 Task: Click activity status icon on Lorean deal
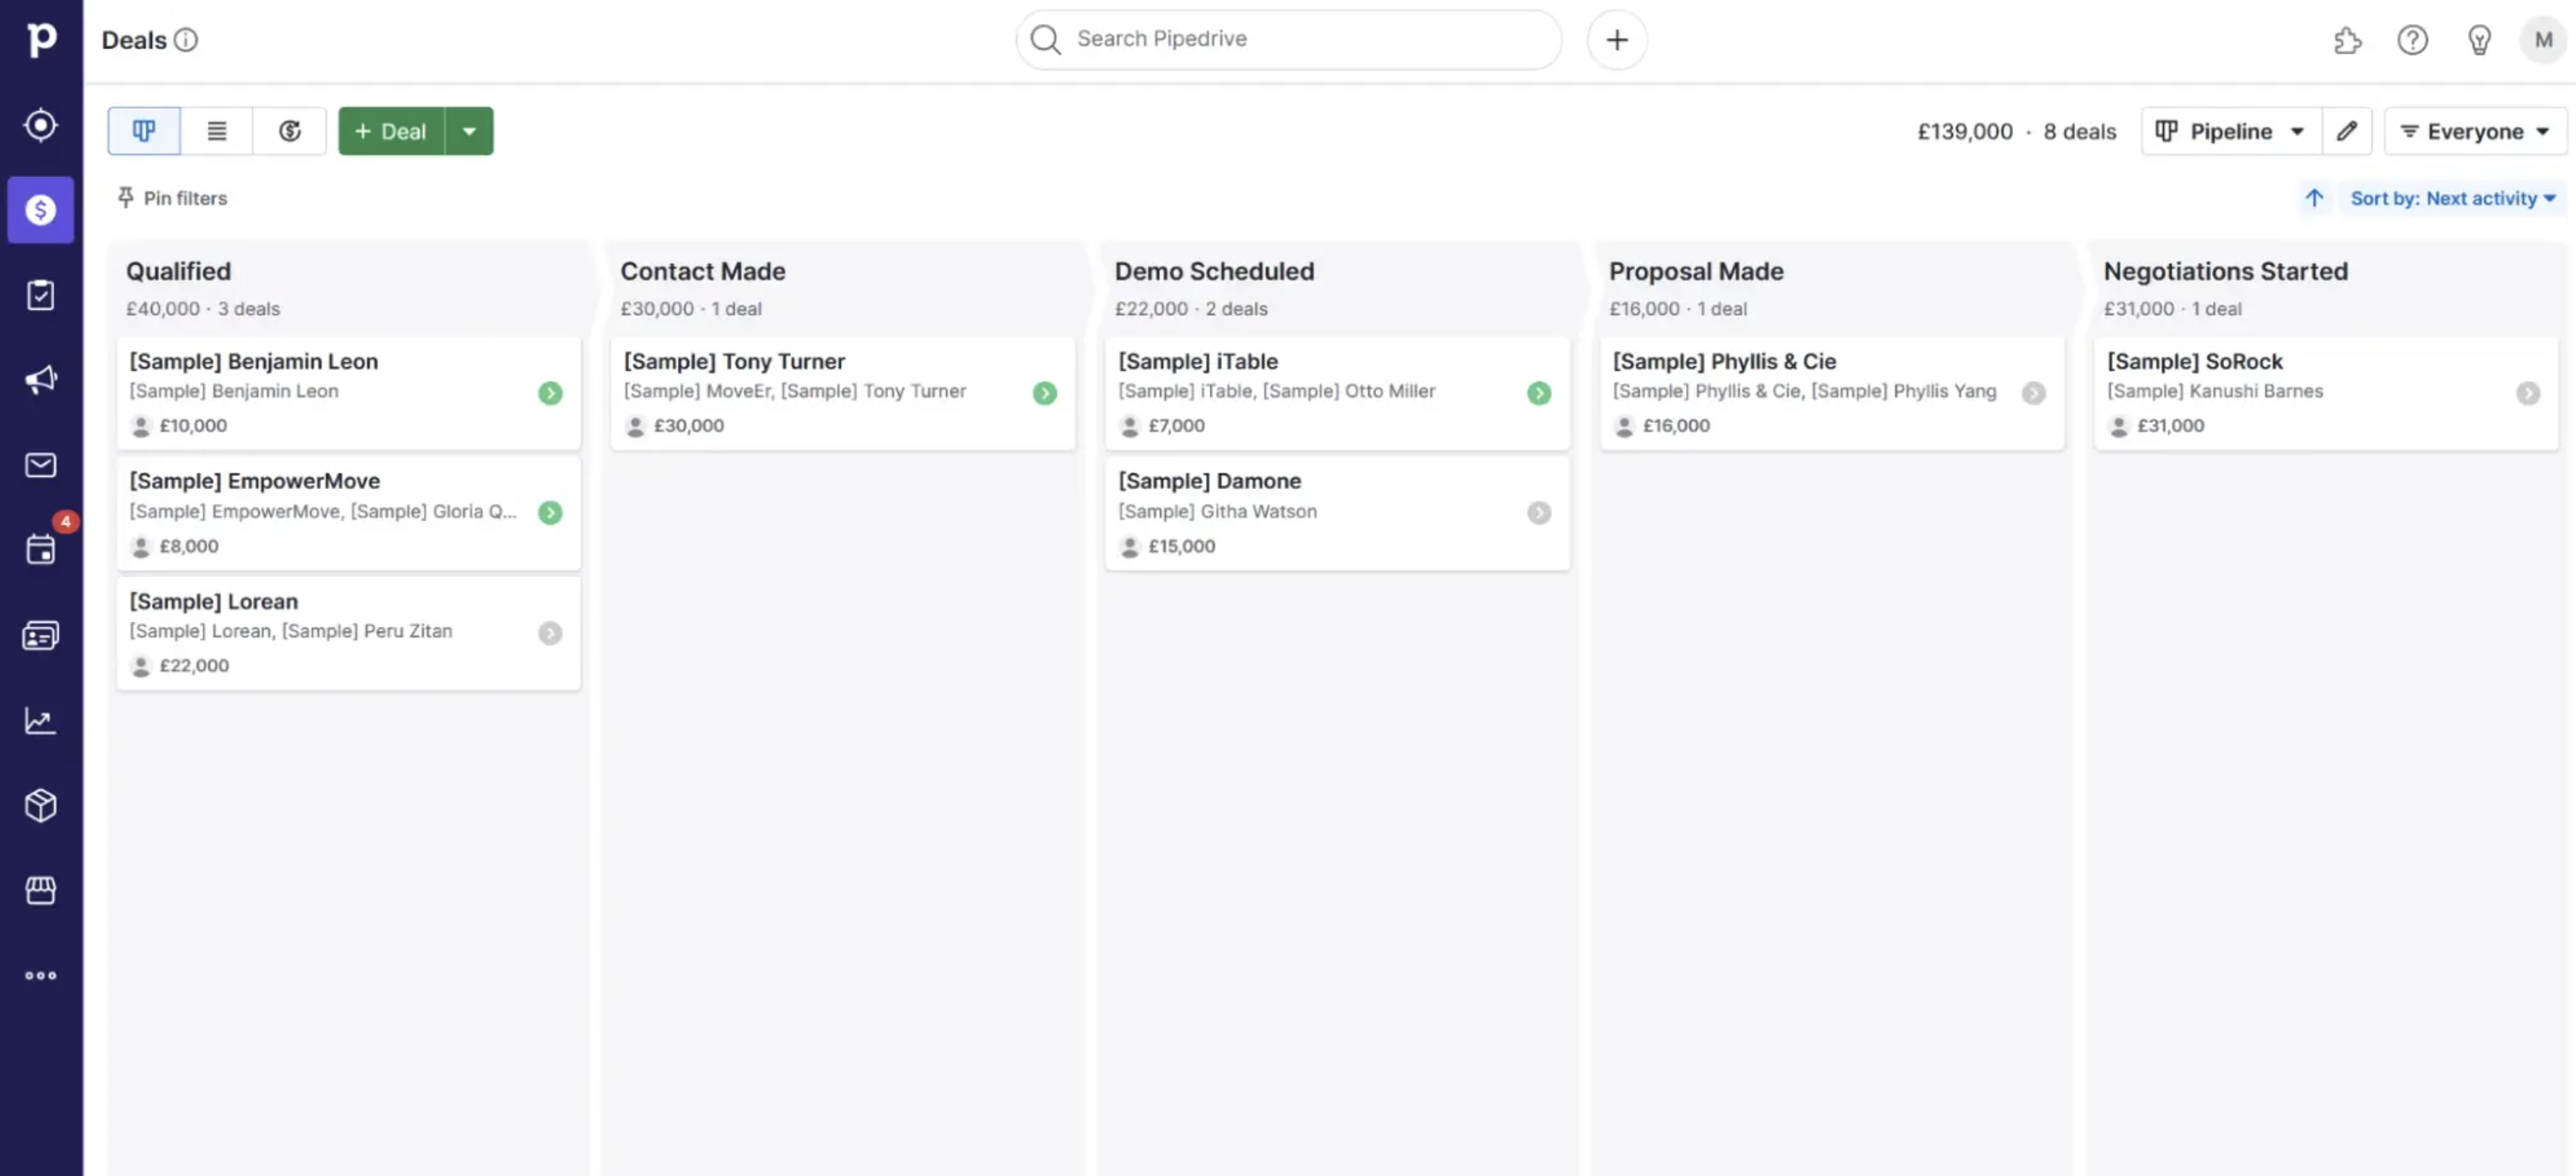(550, 633)
